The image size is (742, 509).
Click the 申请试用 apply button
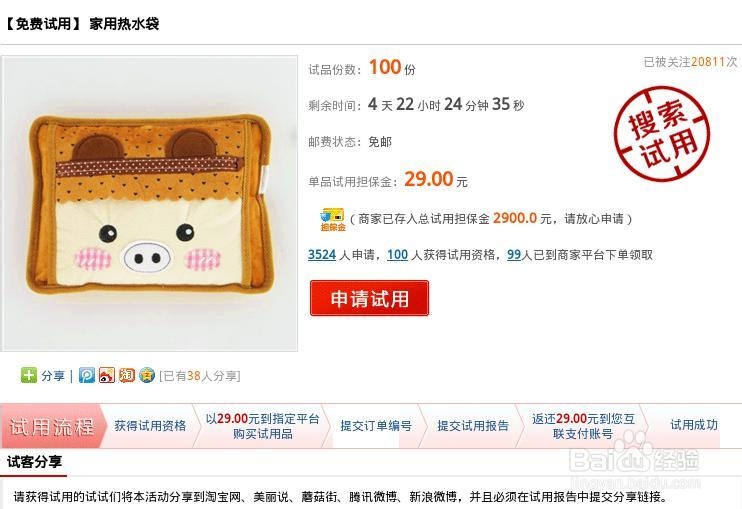(369, 298)
